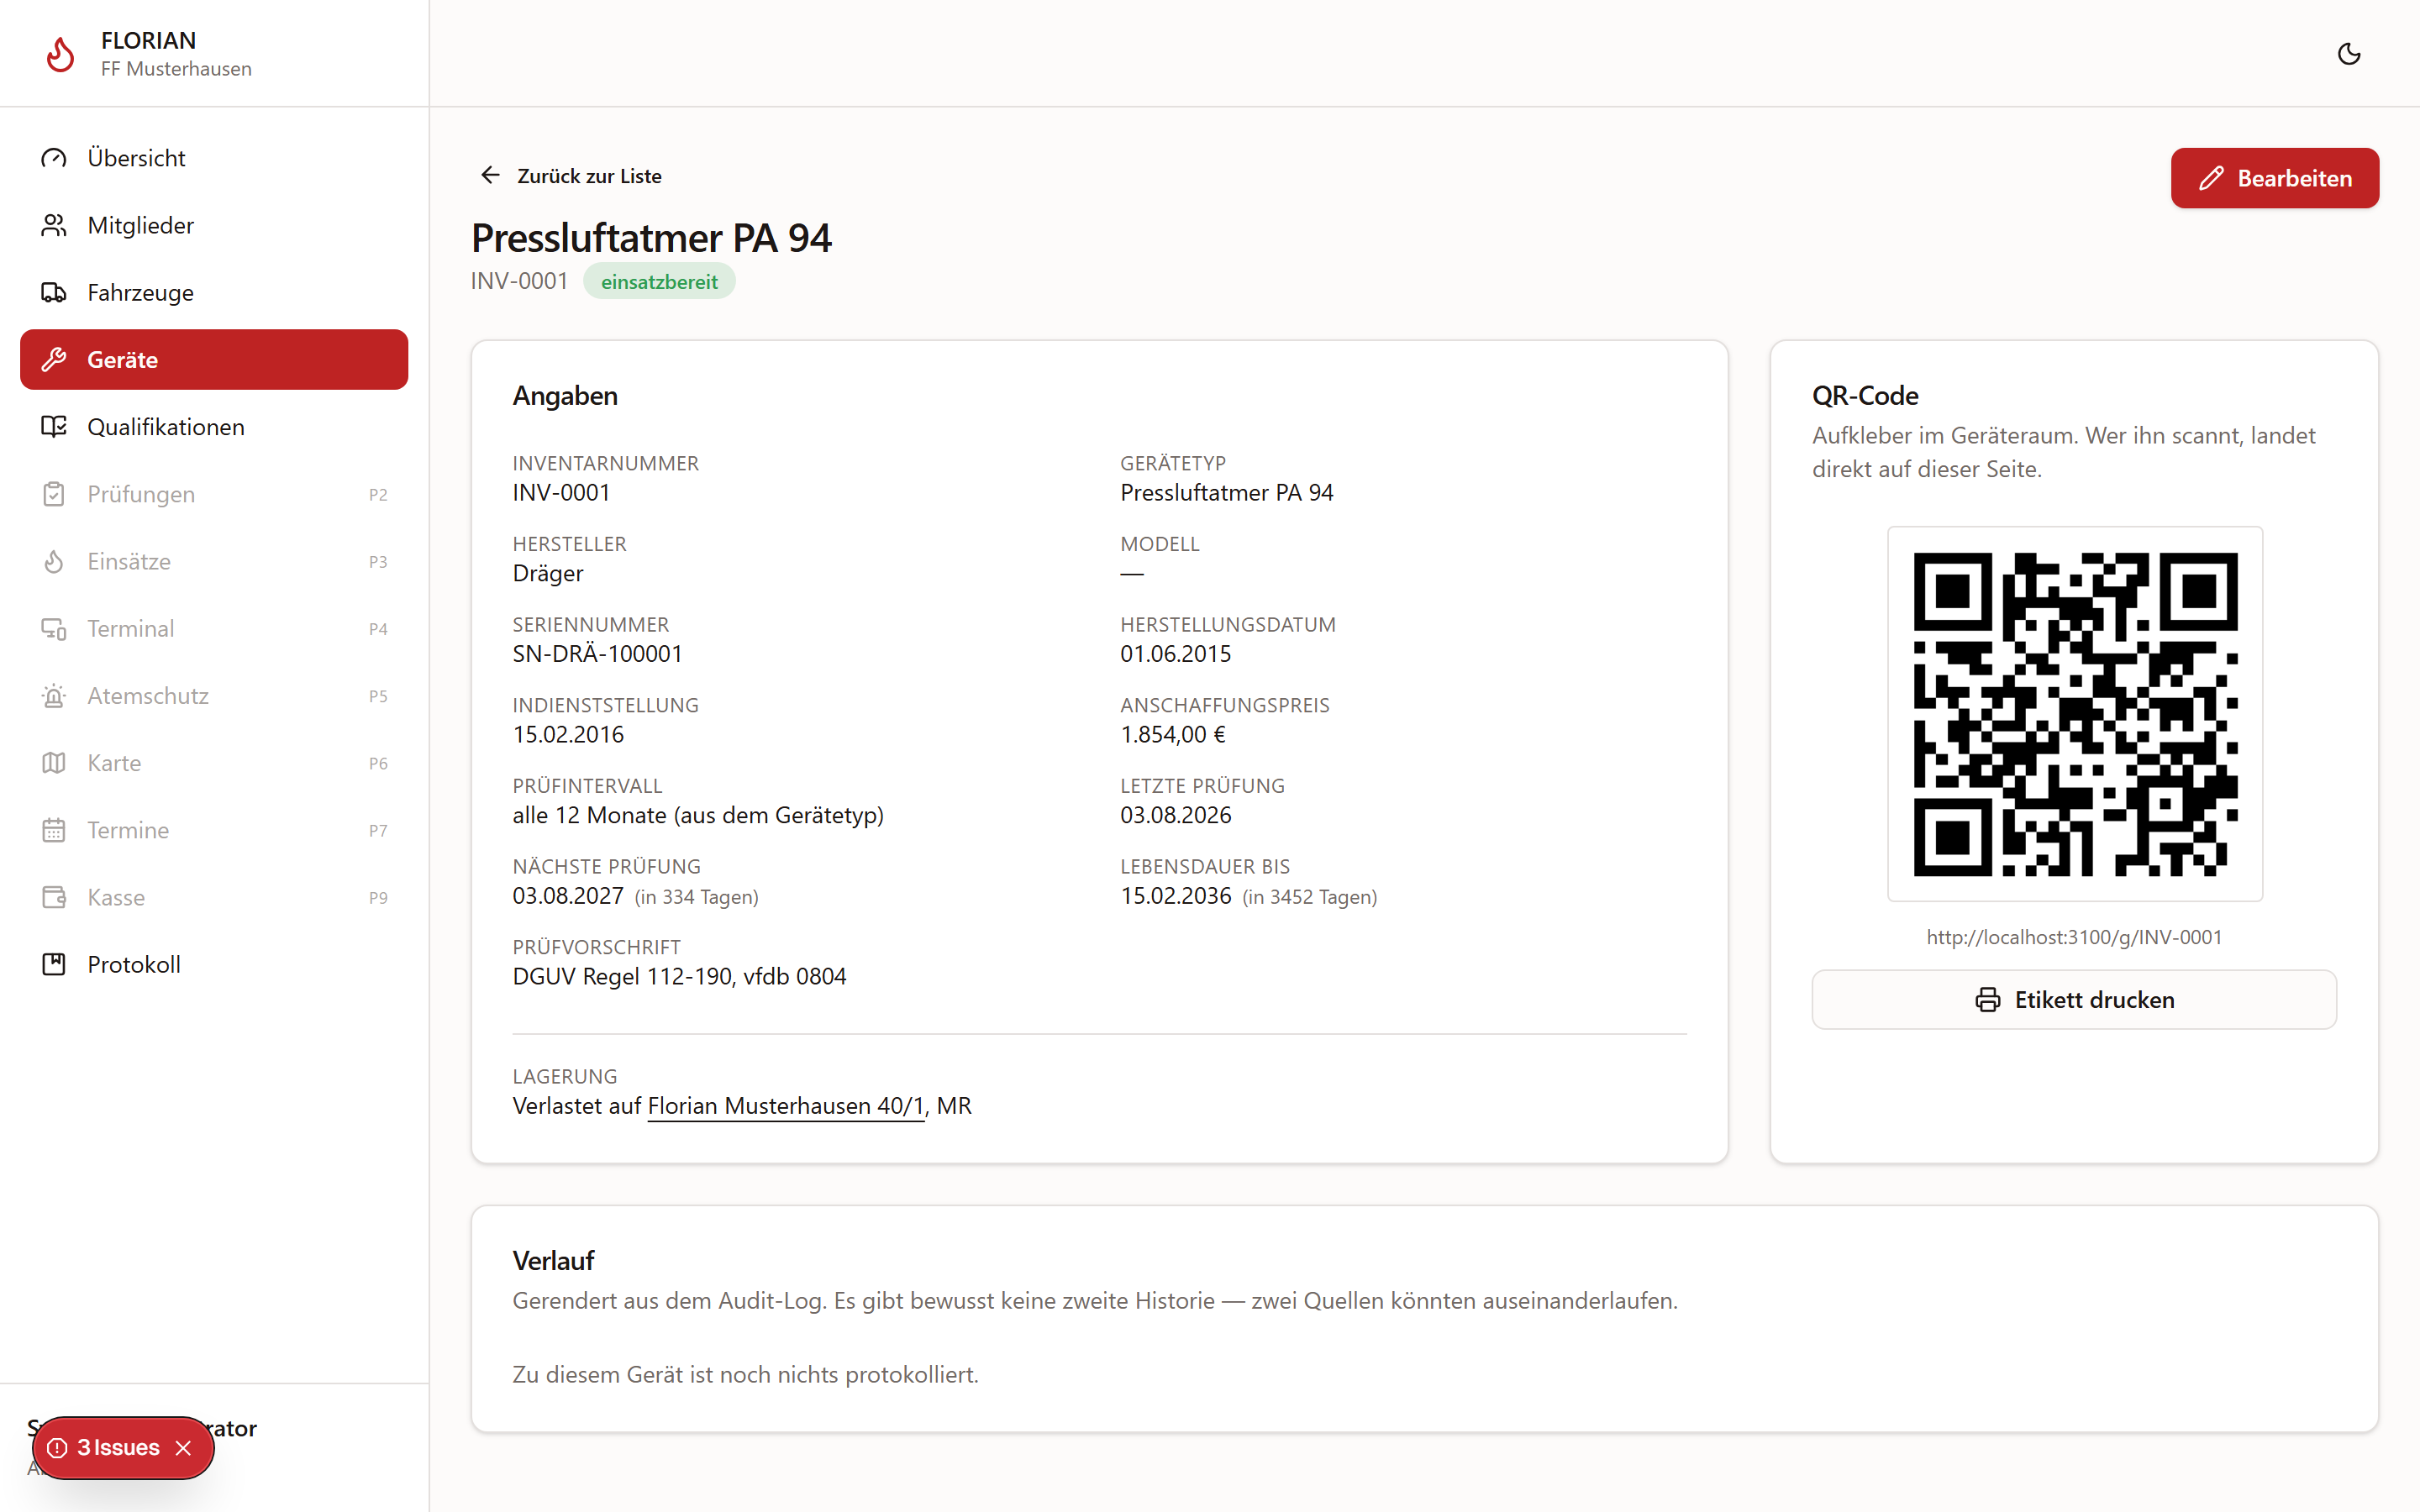Select the Geräte wrench icon
The height and width of the screenshot is (1512, 2420).
[x=54, y=359]
